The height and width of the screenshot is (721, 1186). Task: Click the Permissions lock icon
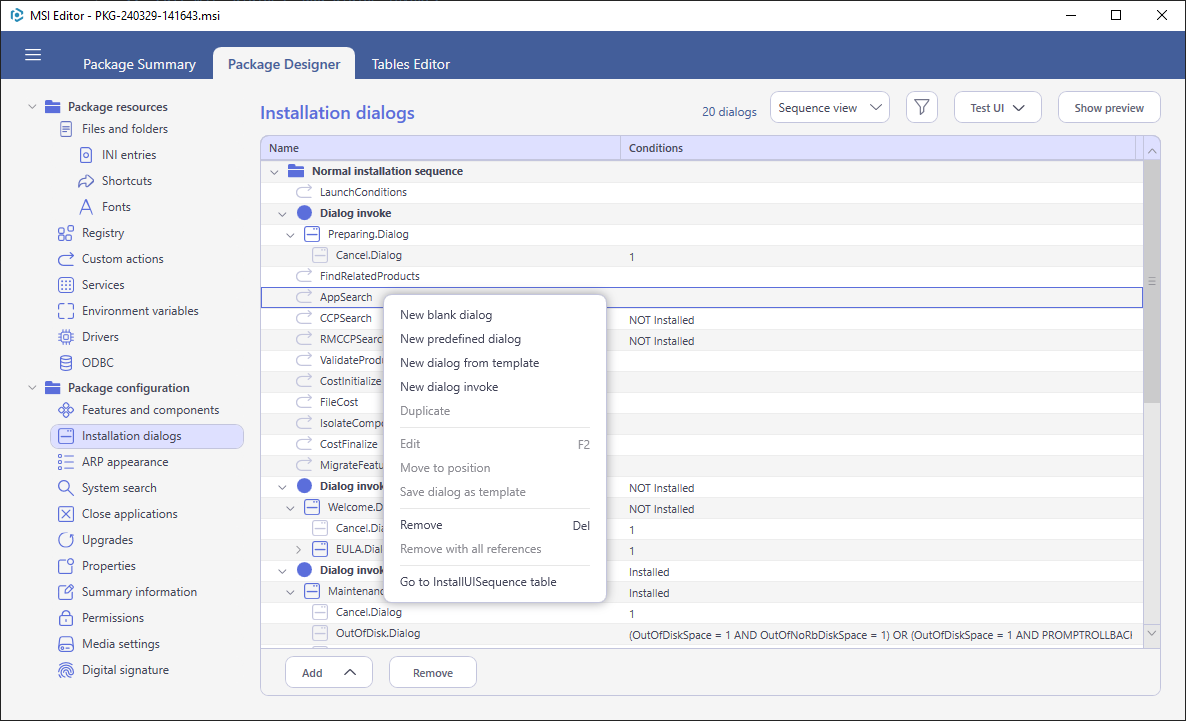point(66,618)
